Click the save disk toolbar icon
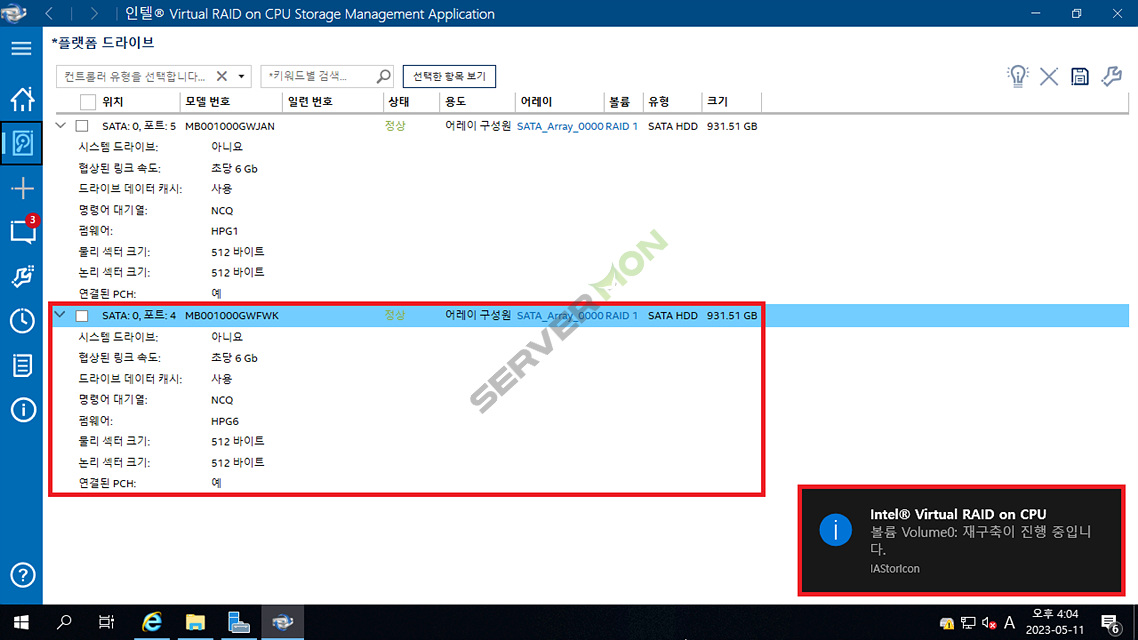 (x=1079, y=76)
